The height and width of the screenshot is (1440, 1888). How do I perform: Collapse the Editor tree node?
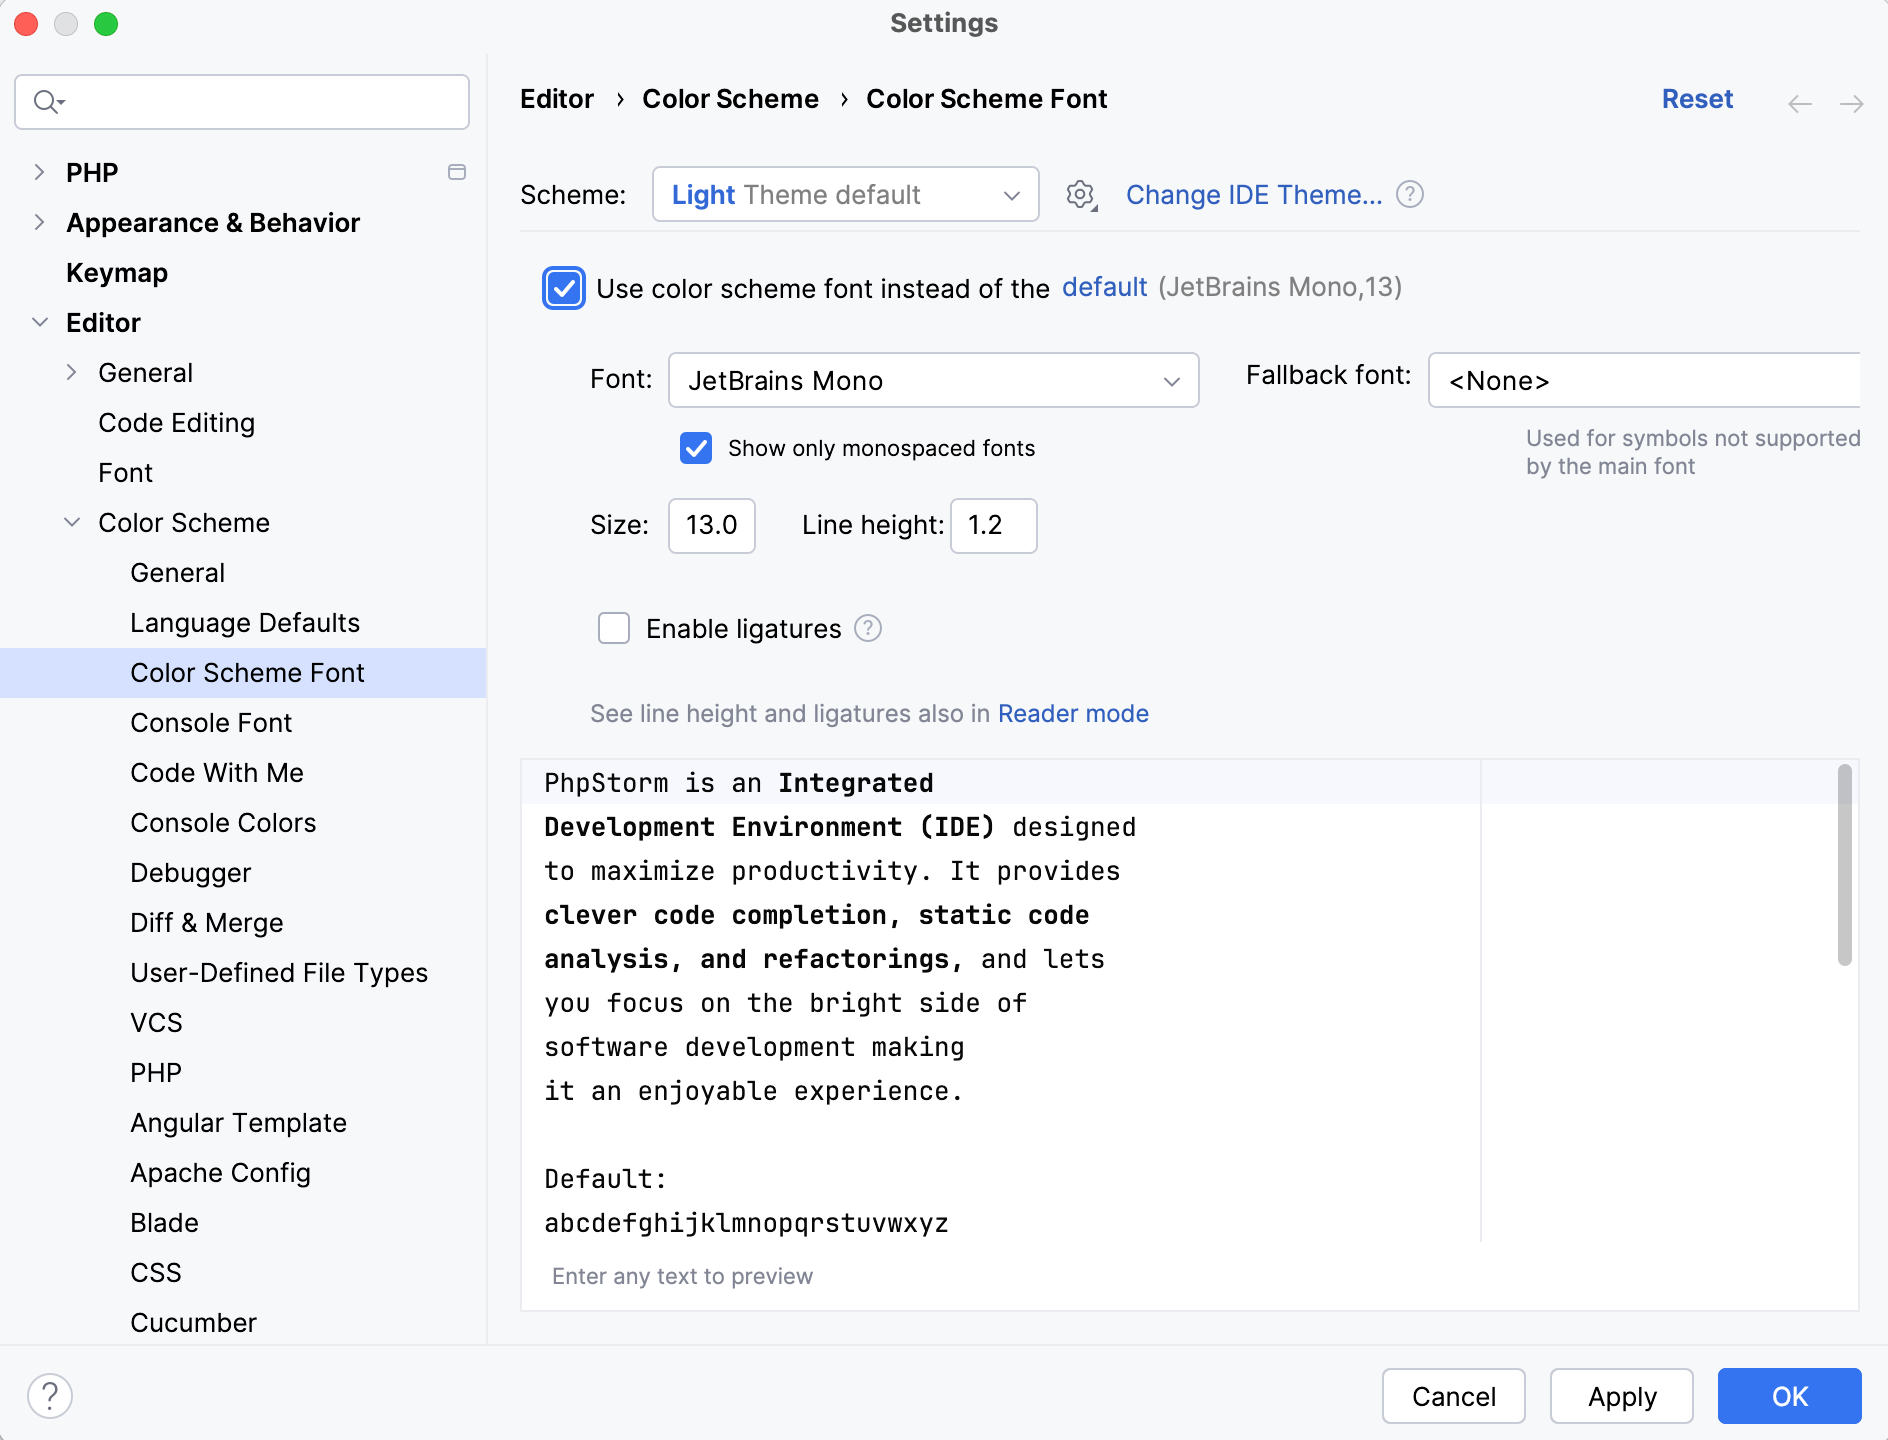[x=40, y=322]
